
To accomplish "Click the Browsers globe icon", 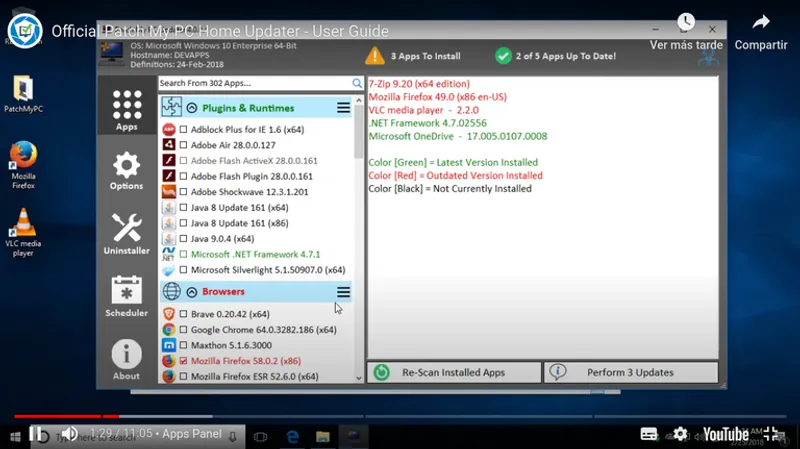I will tap(171, 291).
